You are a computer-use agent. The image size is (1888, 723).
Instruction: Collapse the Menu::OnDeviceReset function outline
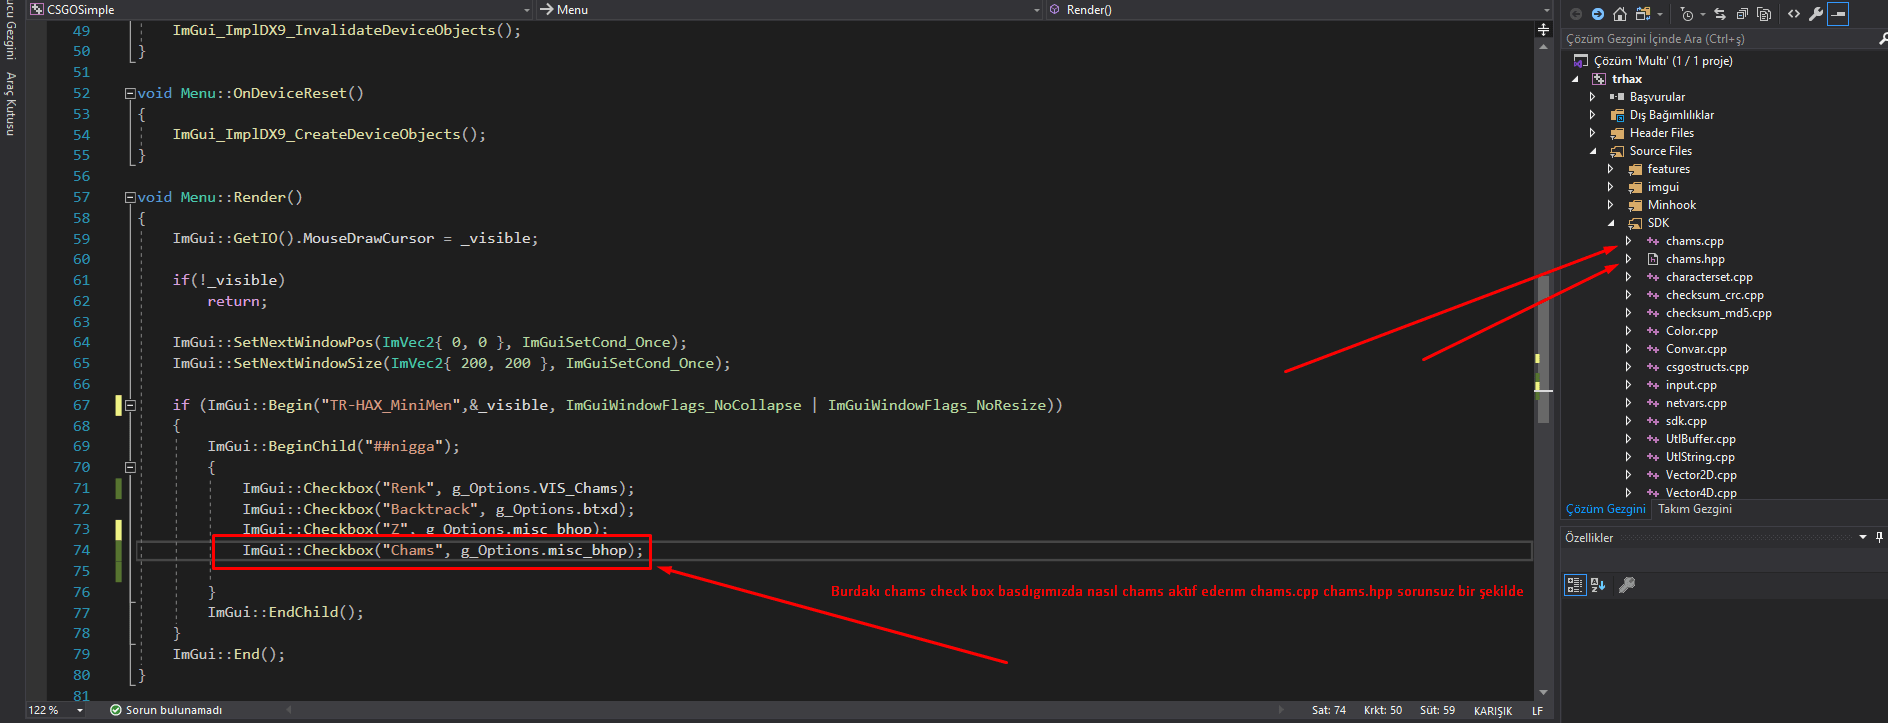[130, 93]
